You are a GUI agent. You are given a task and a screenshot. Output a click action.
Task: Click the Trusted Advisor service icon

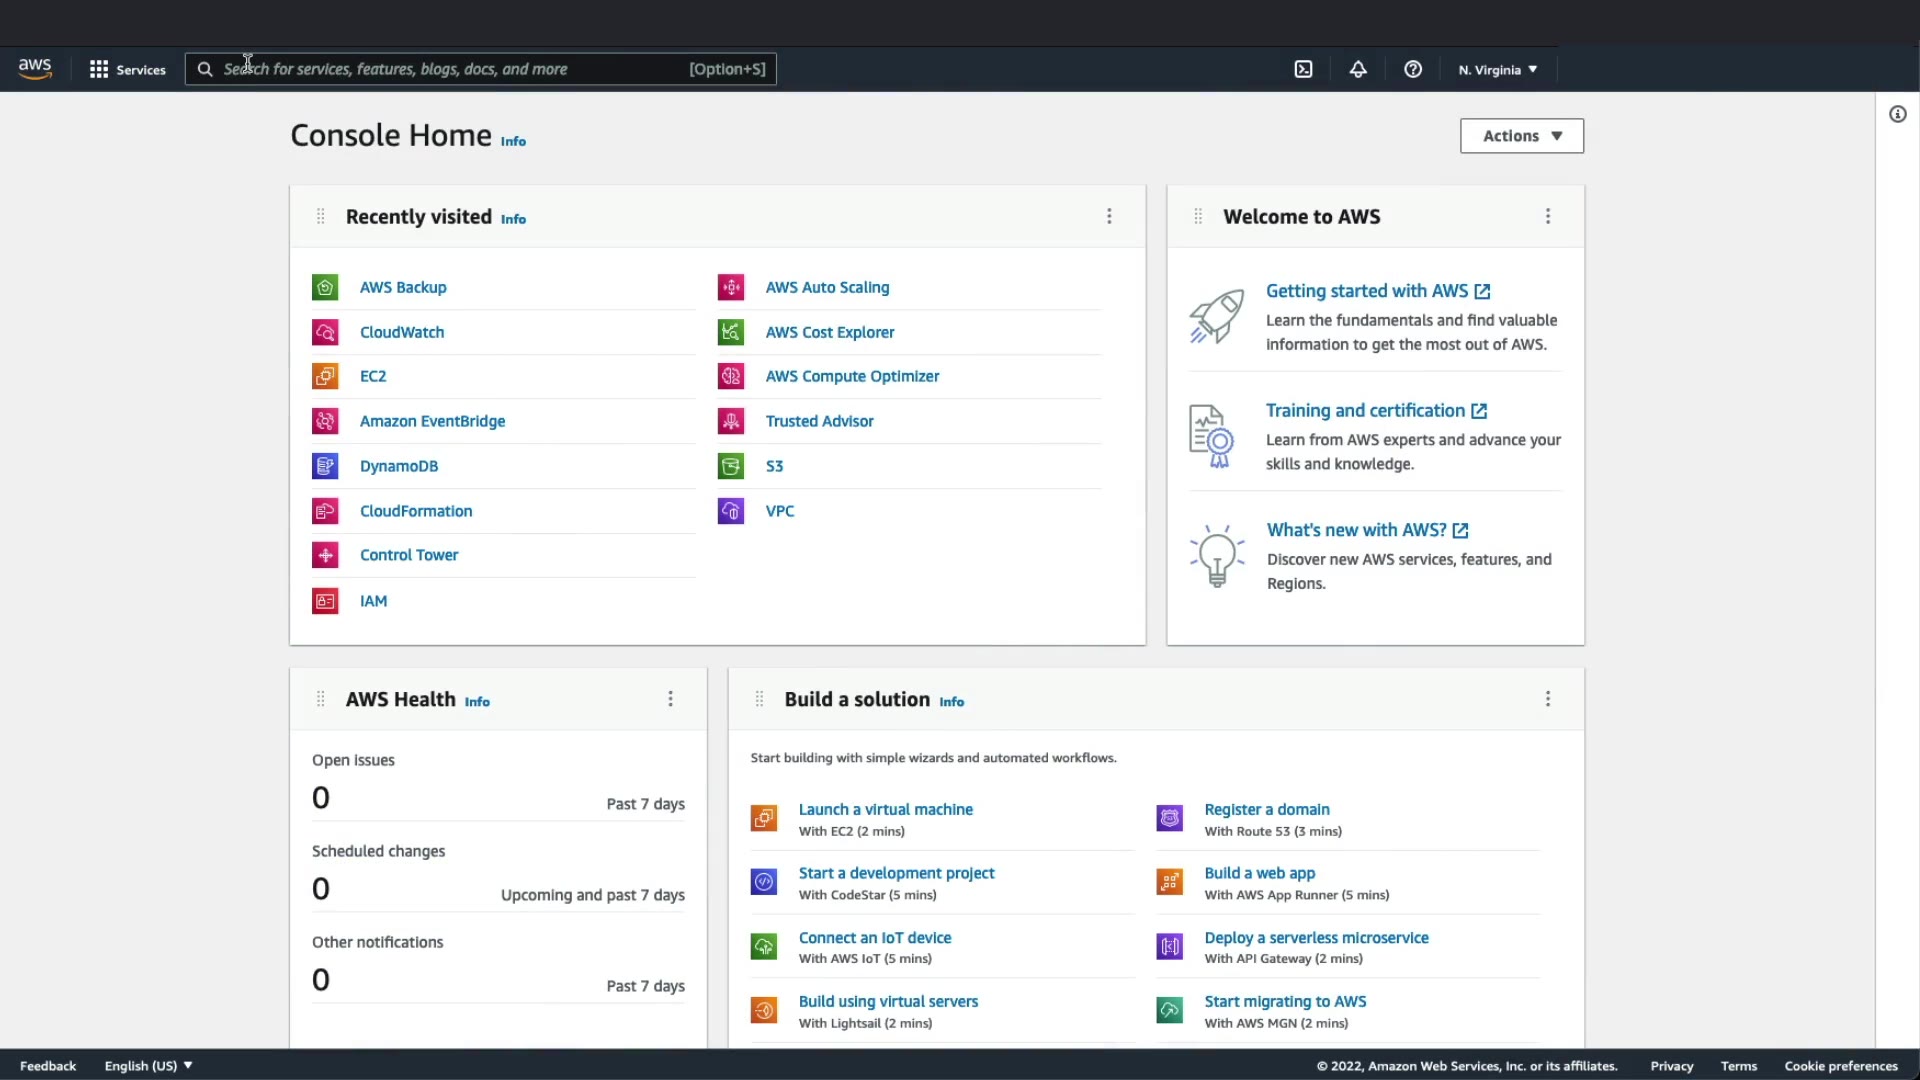(731, 421)
